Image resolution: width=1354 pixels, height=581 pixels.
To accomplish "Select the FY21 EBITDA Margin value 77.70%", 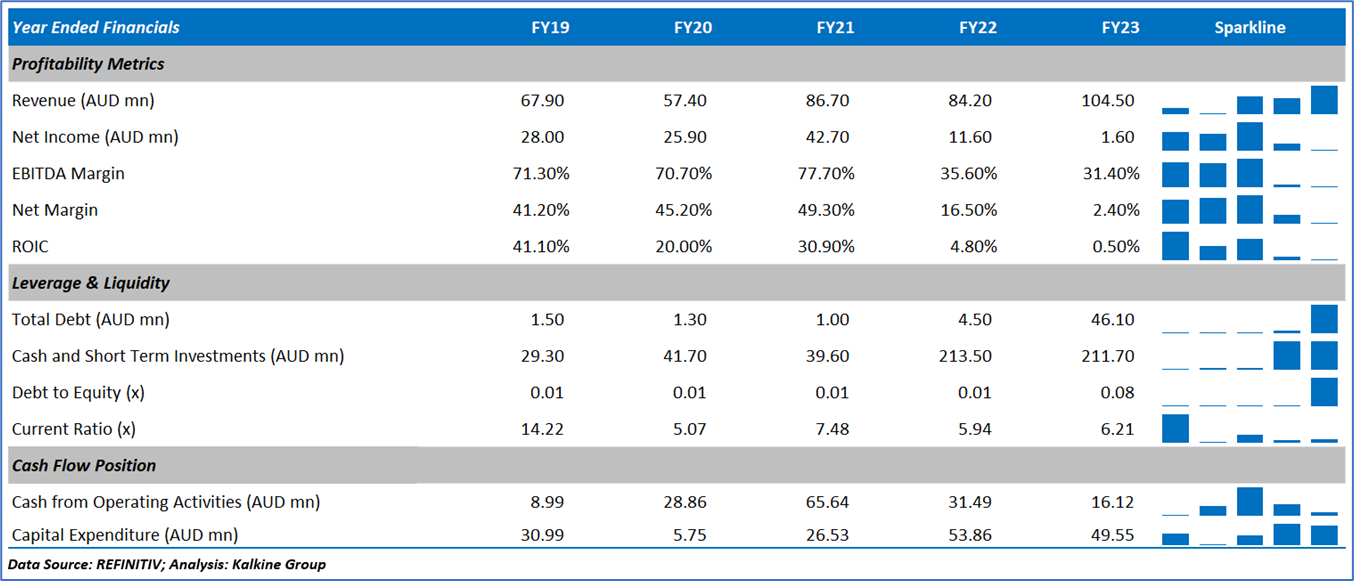I will tap(830, 174).
